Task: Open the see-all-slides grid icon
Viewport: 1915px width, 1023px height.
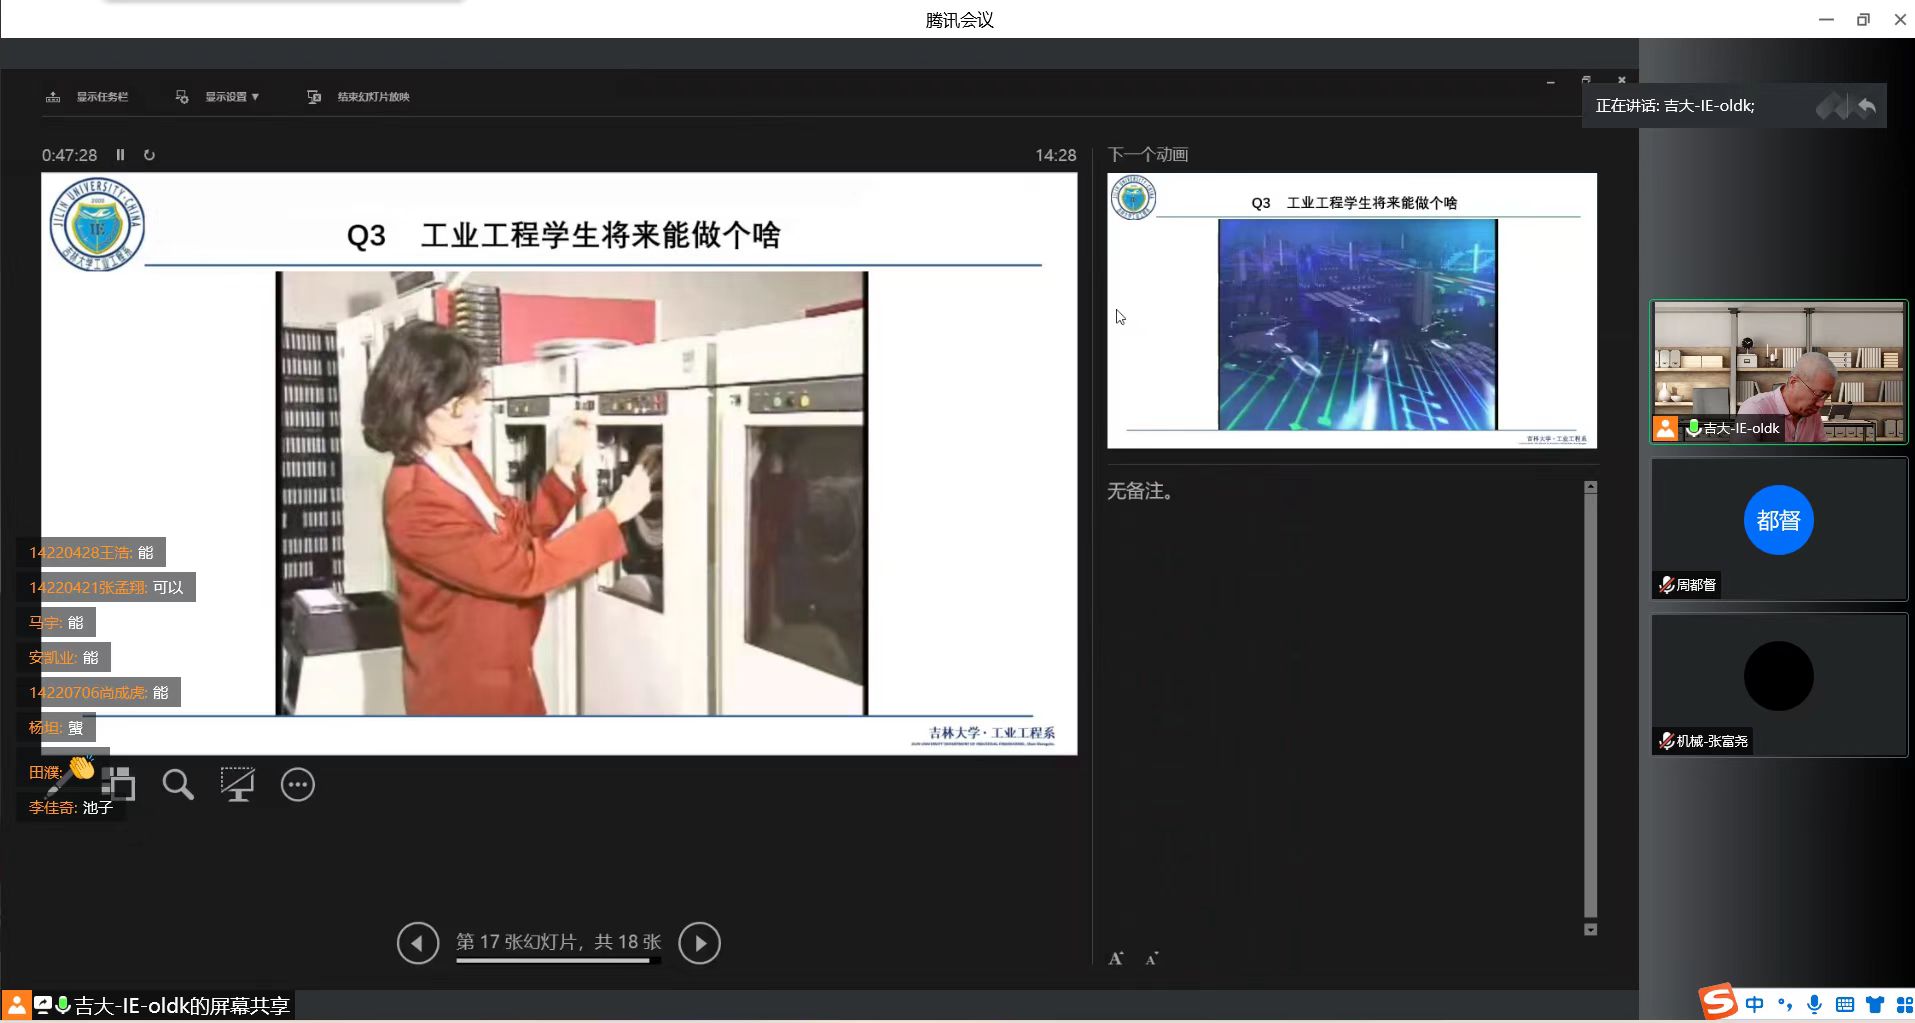Action: tap(119, 785)
